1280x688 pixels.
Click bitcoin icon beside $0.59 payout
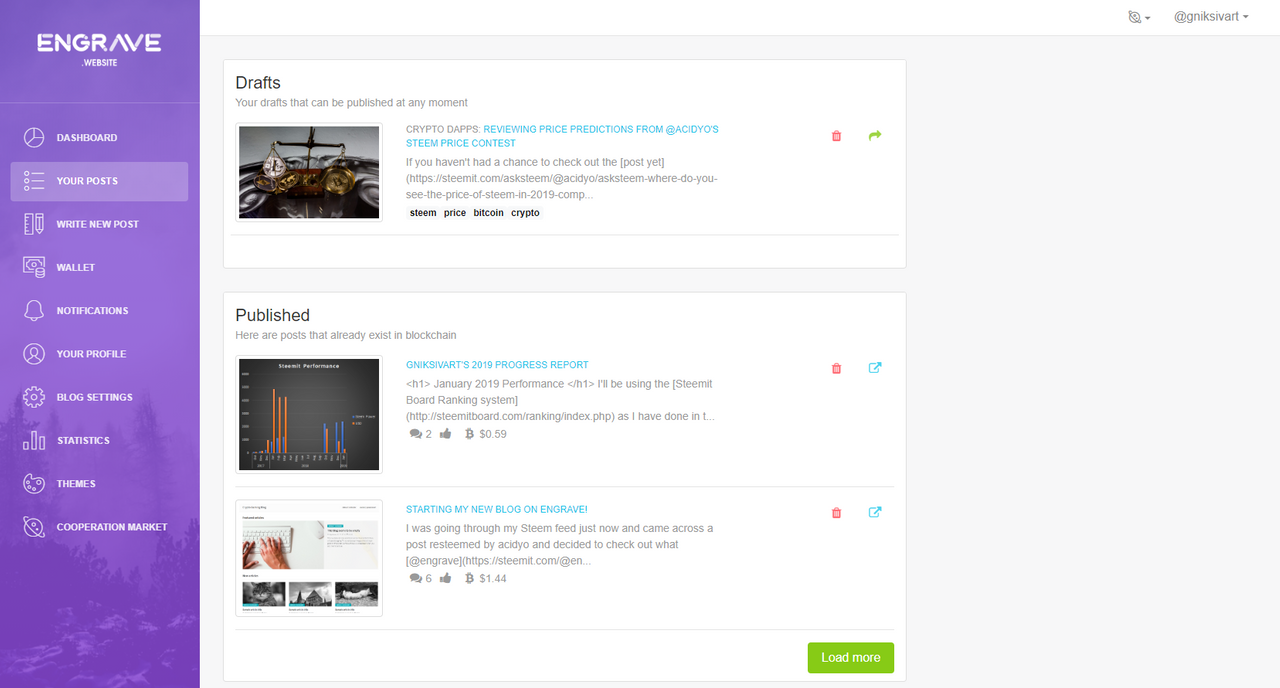pos(470,434)
